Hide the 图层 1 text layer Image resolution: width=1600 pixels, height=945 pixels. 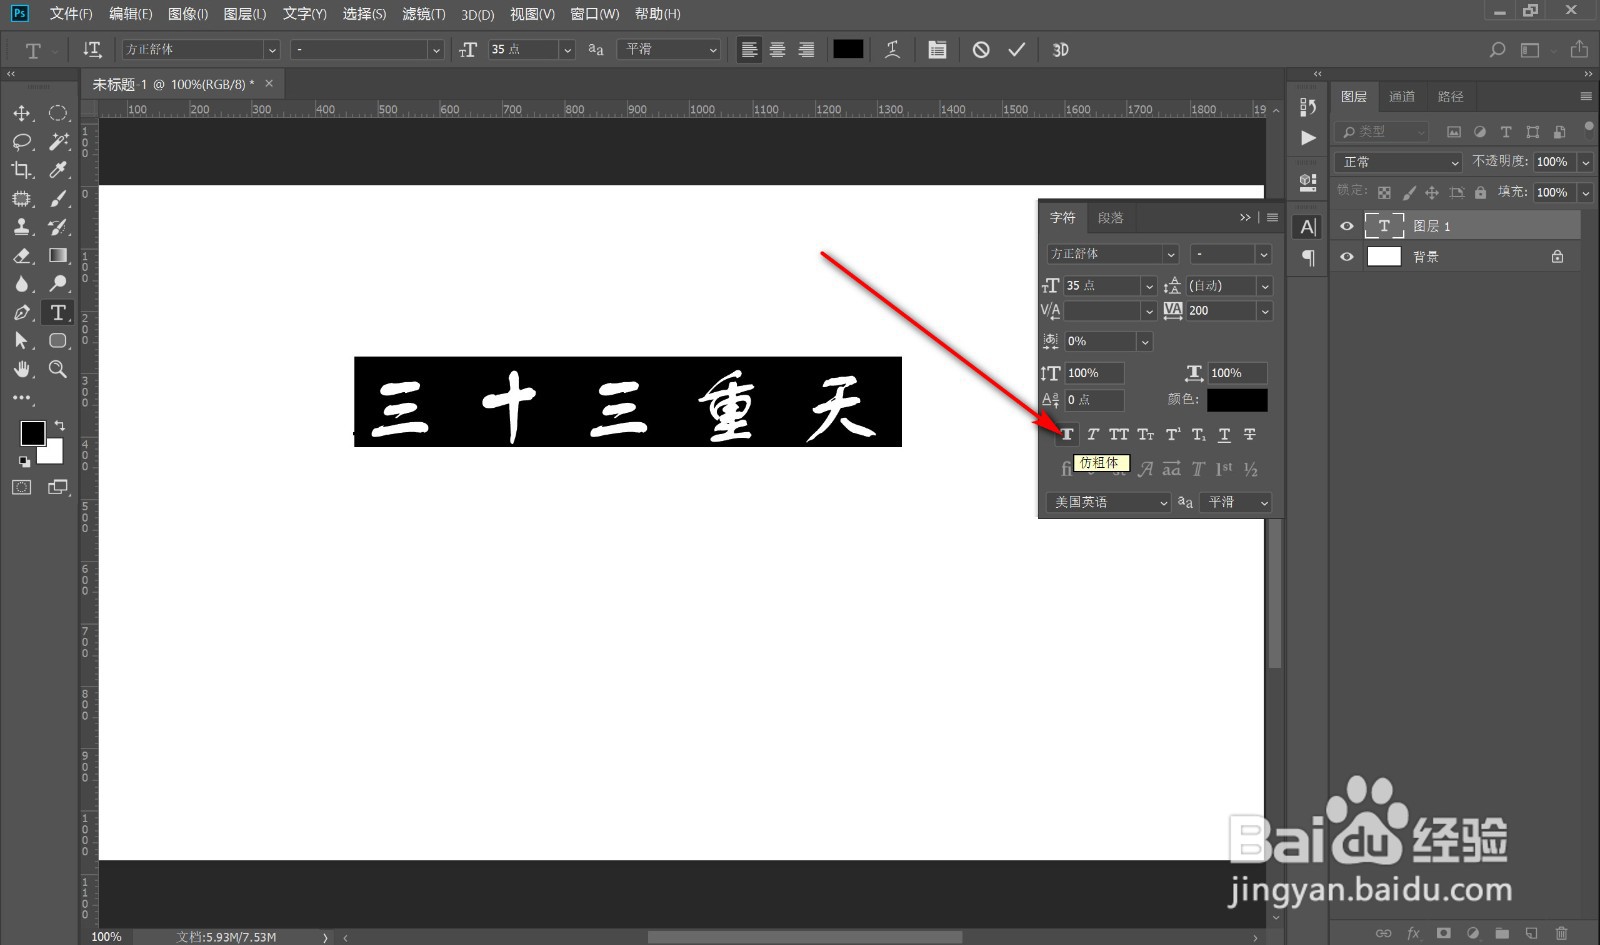(1347, 226)
